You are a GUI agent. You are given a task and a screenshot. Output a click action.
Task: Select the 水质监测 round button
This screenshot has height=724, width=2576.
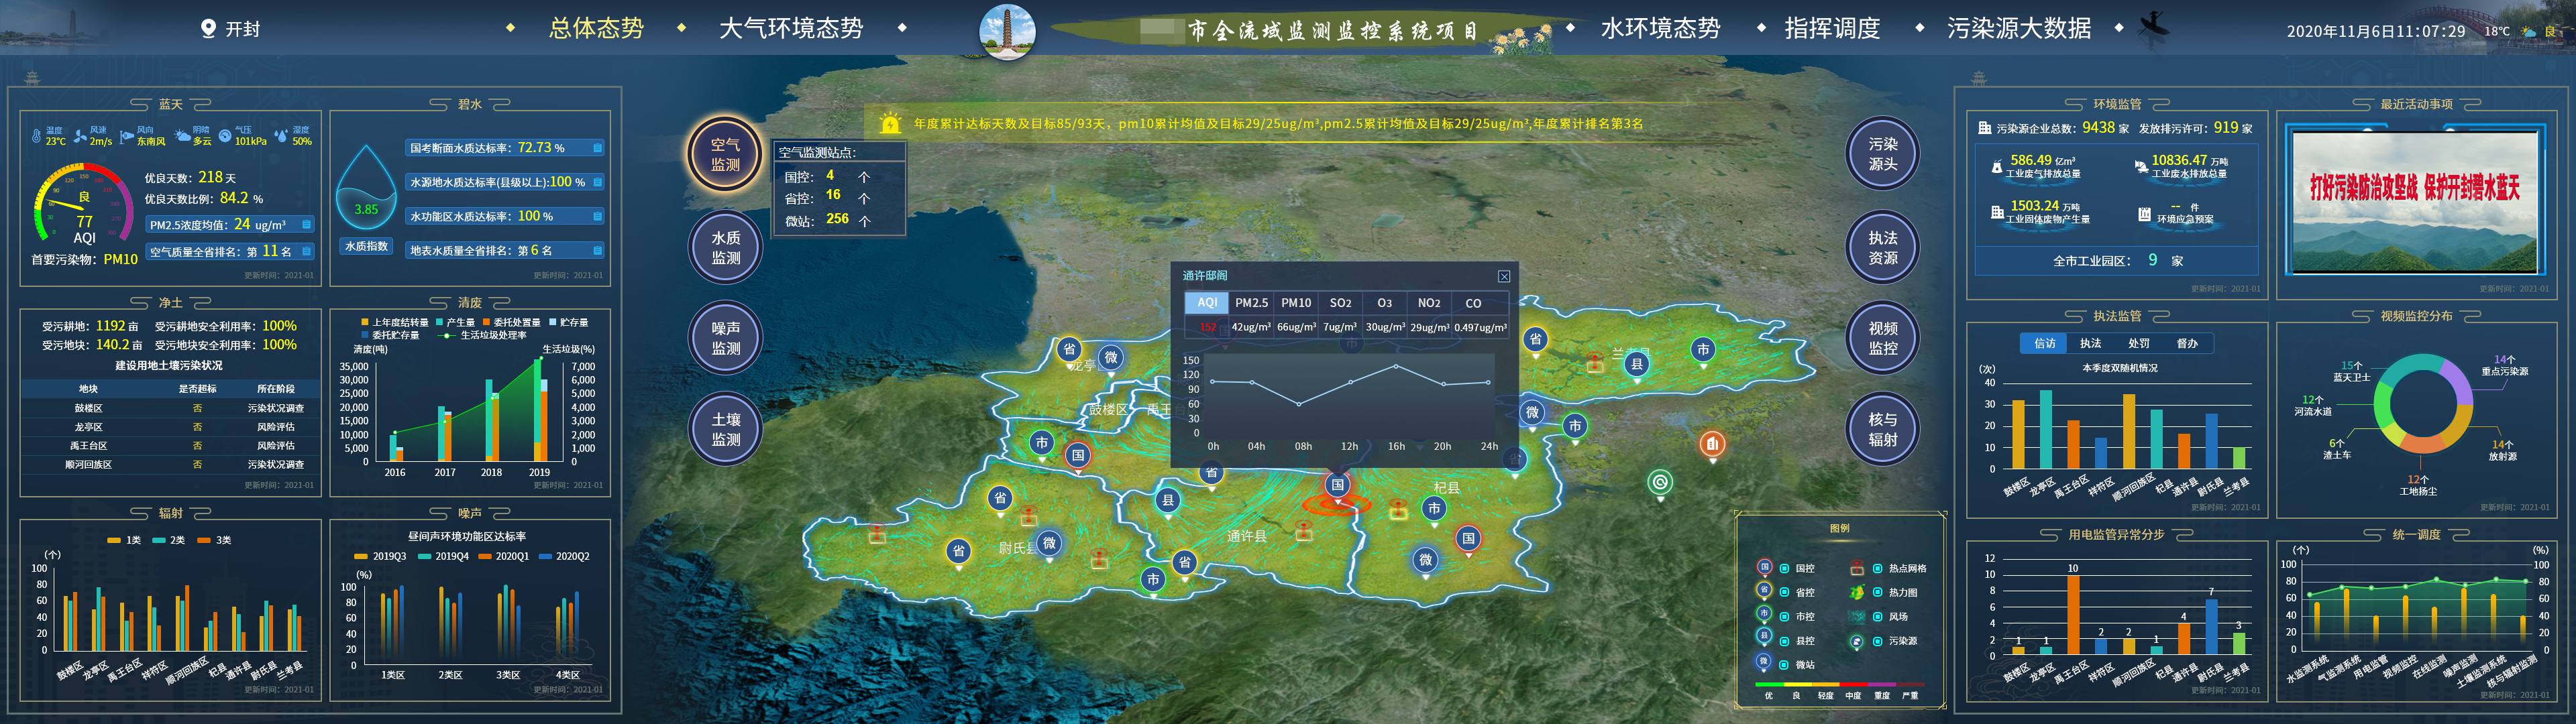[725, 248]
